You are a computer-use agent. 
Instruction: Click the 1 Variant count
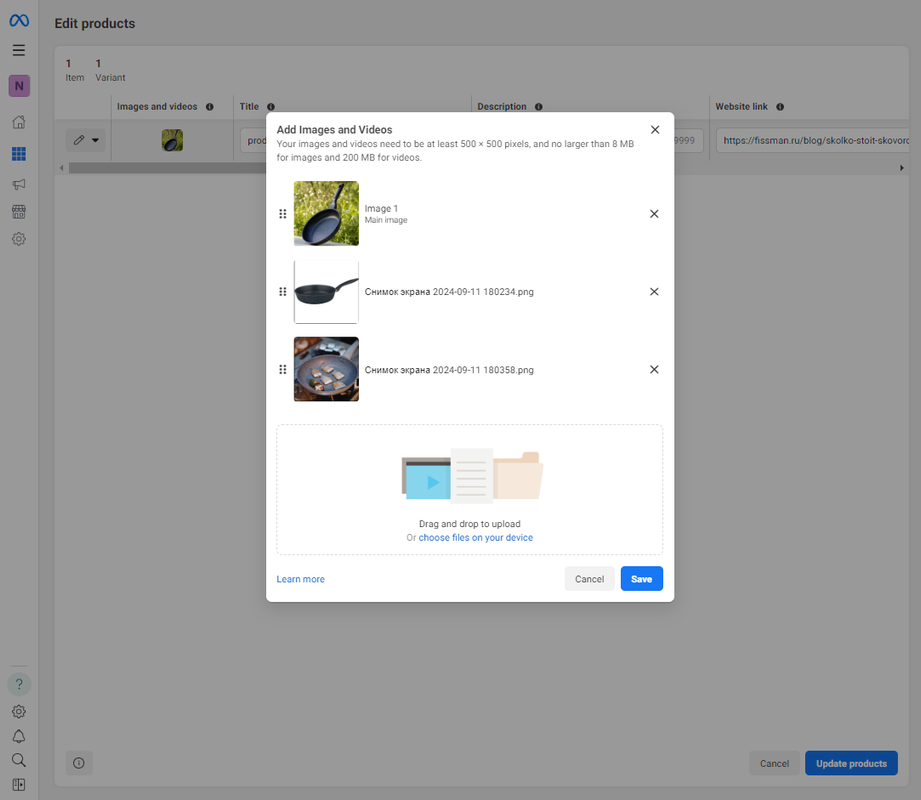tap(110, 70)
